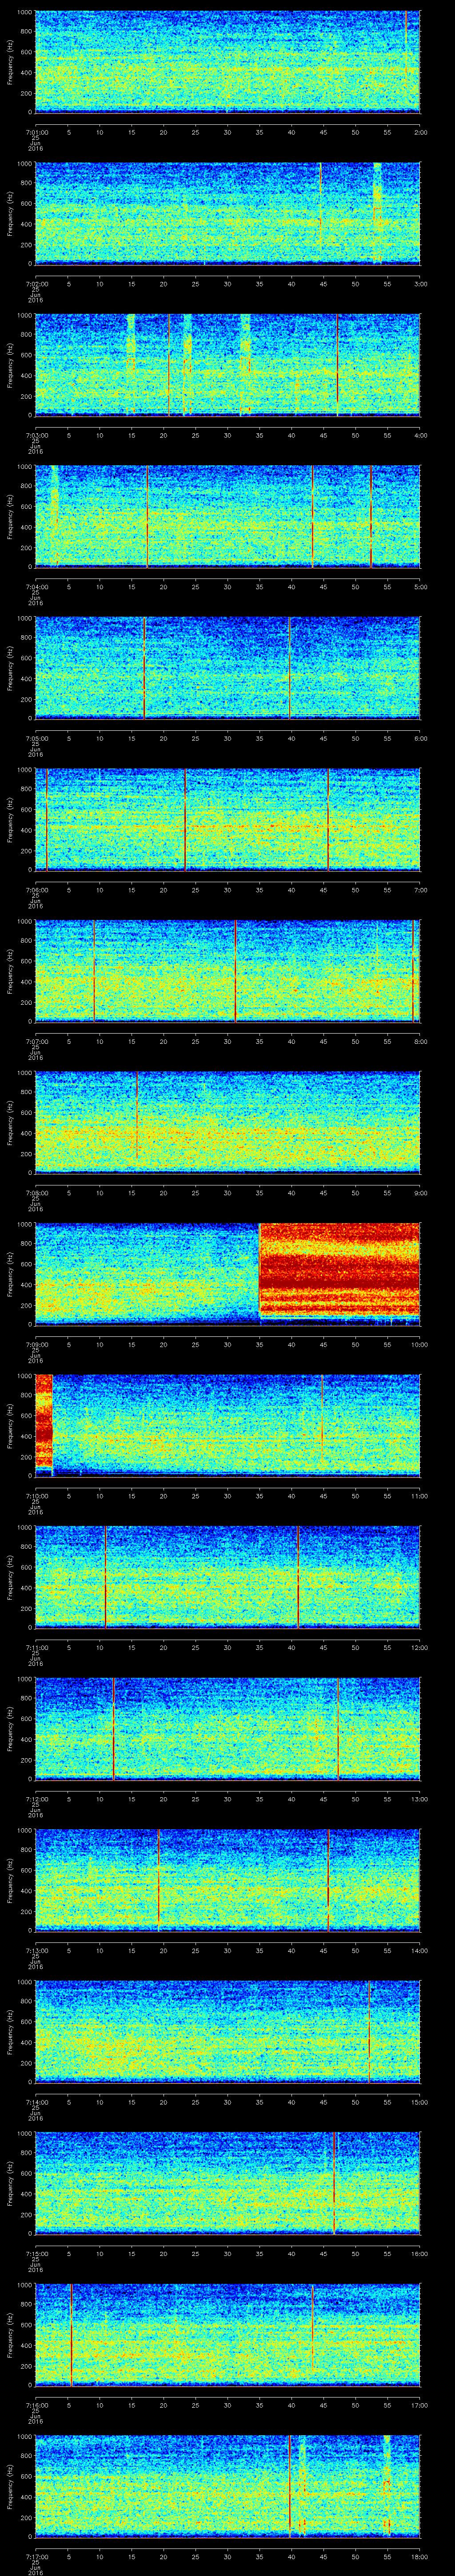Click the red vertical line near 52 s in the 7:04:00 spectrogram

(371, 516)
